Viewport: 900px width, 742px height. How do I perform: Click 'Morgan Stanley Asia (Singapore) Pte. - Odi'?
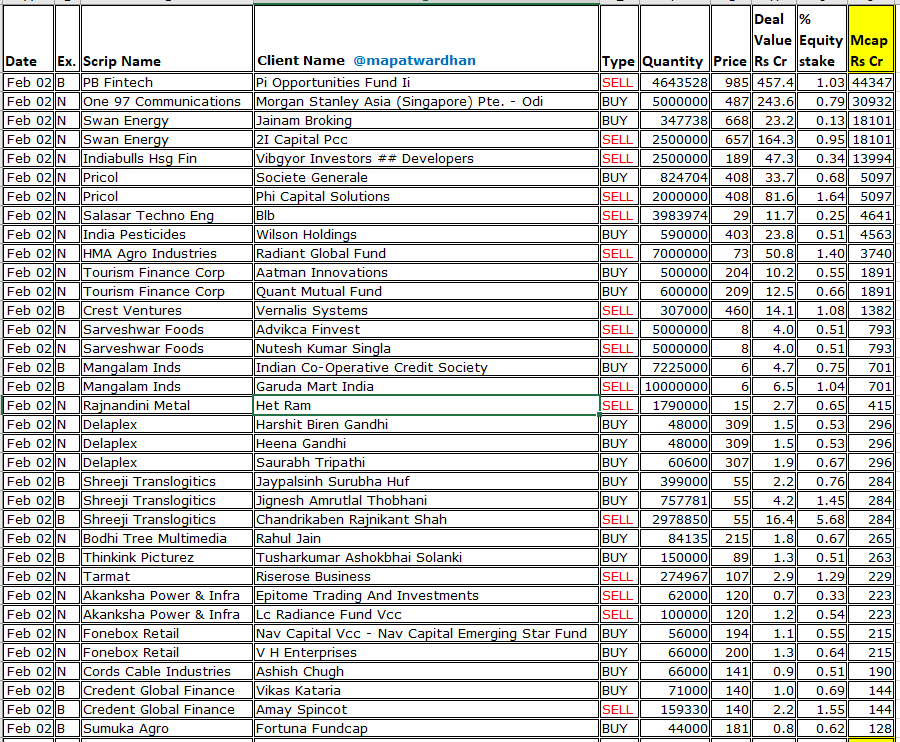(426, 102)
